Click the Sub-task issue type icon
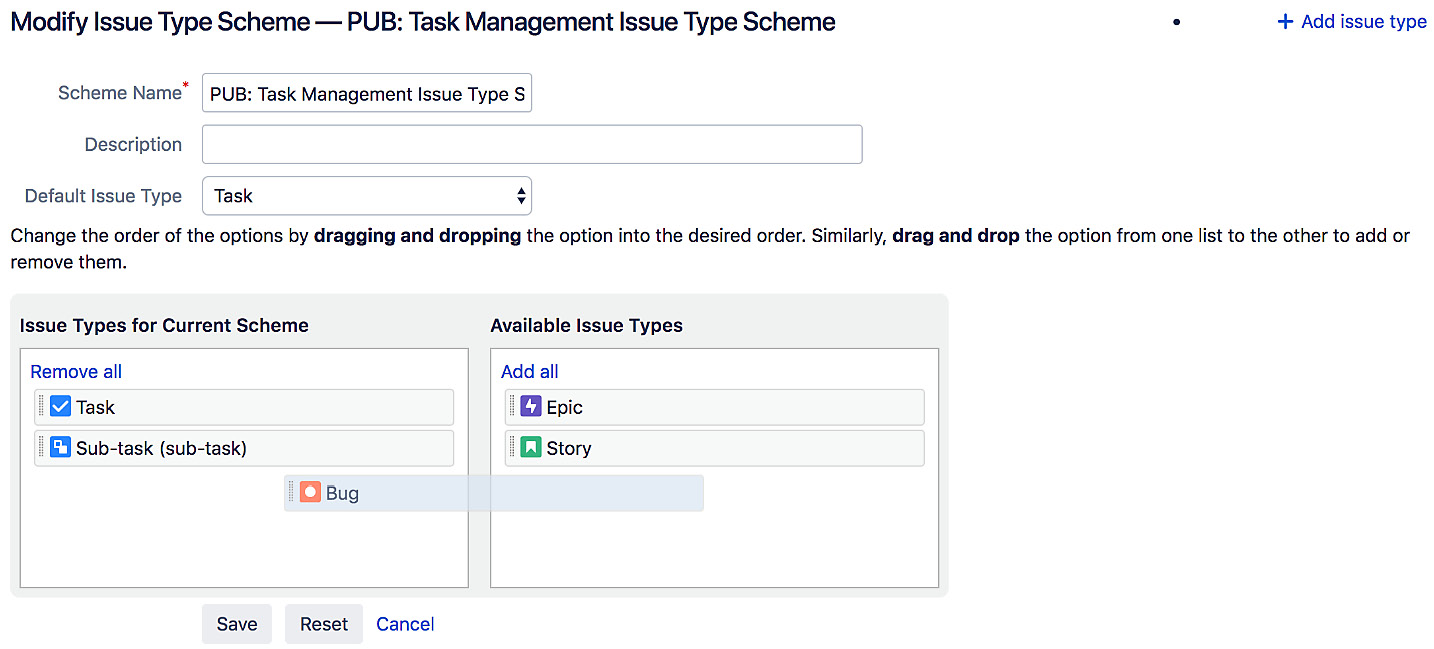 click(x=60, y=448)
